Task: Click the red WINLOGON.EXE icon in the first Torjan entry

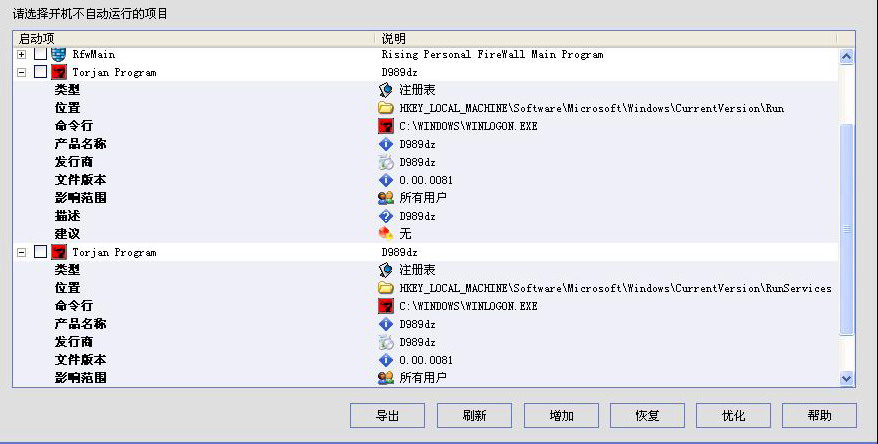Action: [x=386, y=126]
